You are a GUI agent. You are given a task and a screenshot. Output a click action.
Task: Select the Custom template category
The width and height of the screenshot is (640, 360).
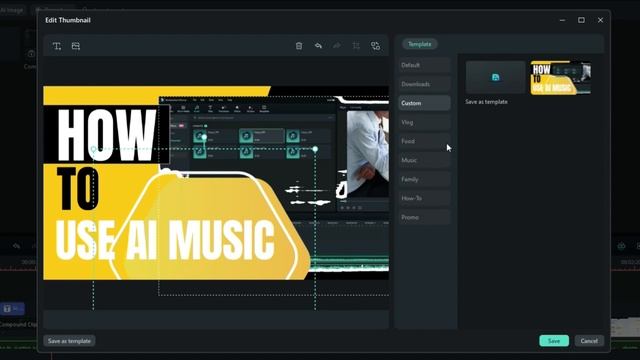424,103
